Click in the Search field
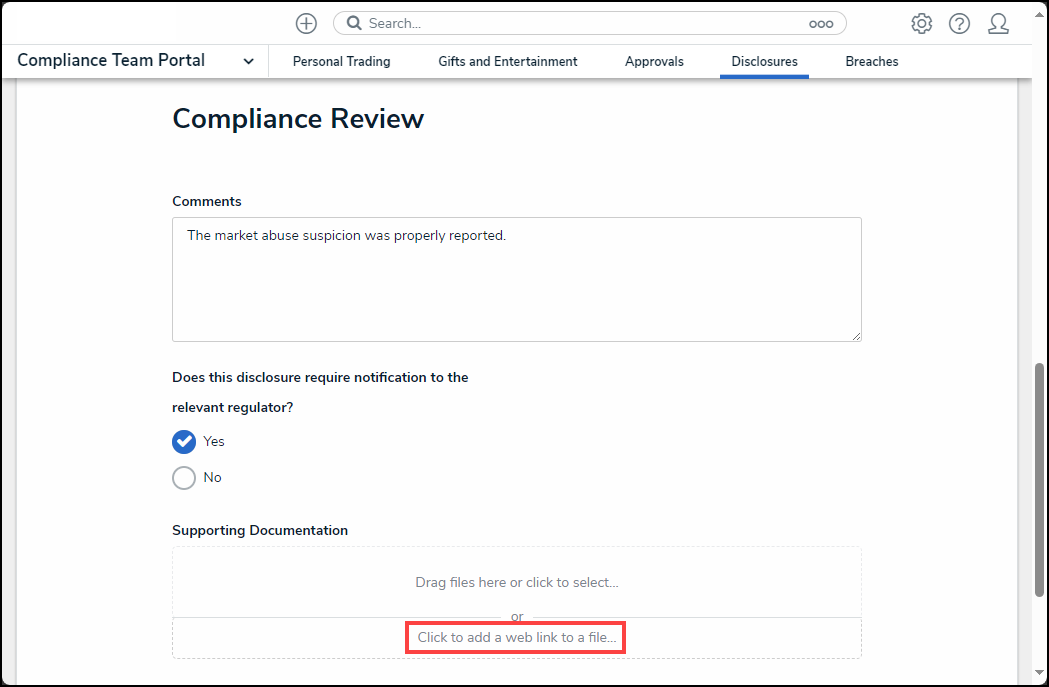The height and width of the screenshot is (687, 1049). coord(580,23)
